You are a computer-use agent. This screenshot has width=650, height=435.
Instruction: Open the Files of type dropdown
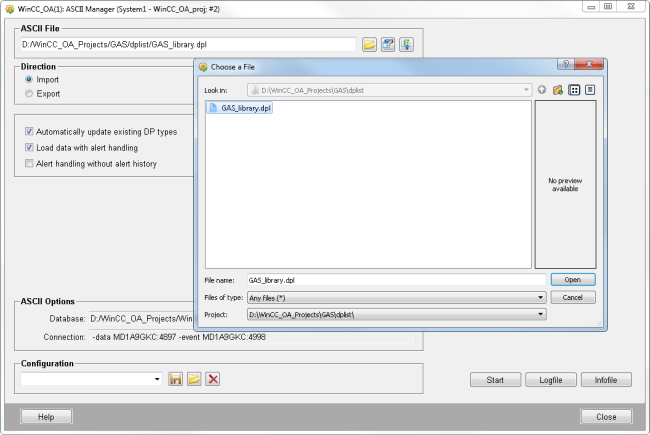point(540,298)
